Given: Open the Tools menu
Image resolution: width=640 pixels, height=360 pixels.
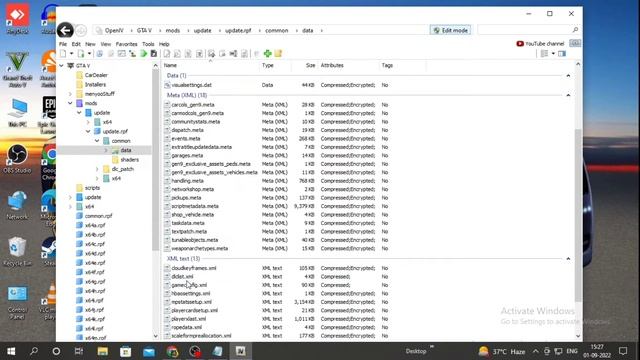Looking at the screenshot, I should click(x=148, y=44).
